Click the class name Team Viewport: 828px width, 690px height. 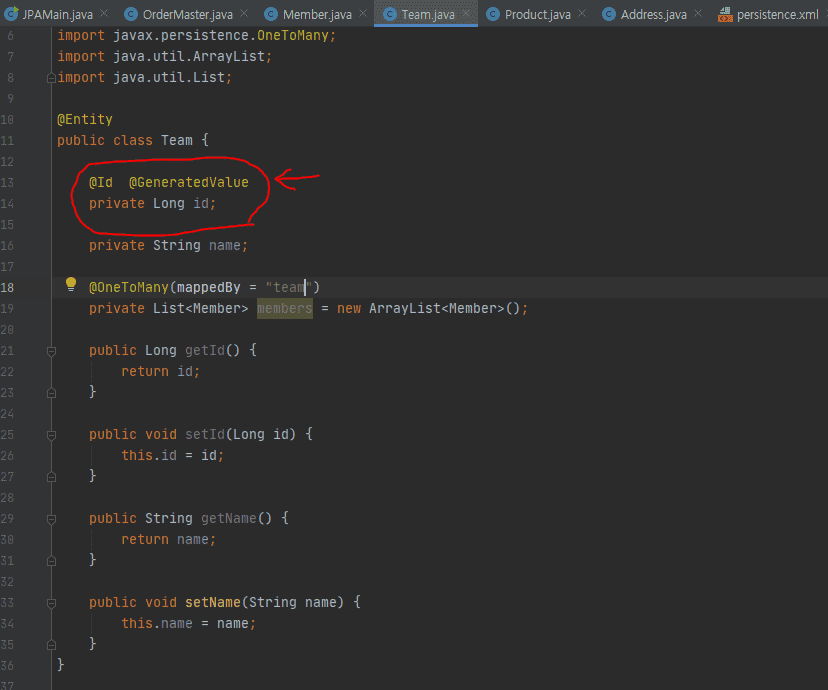(x=177, y=140)
